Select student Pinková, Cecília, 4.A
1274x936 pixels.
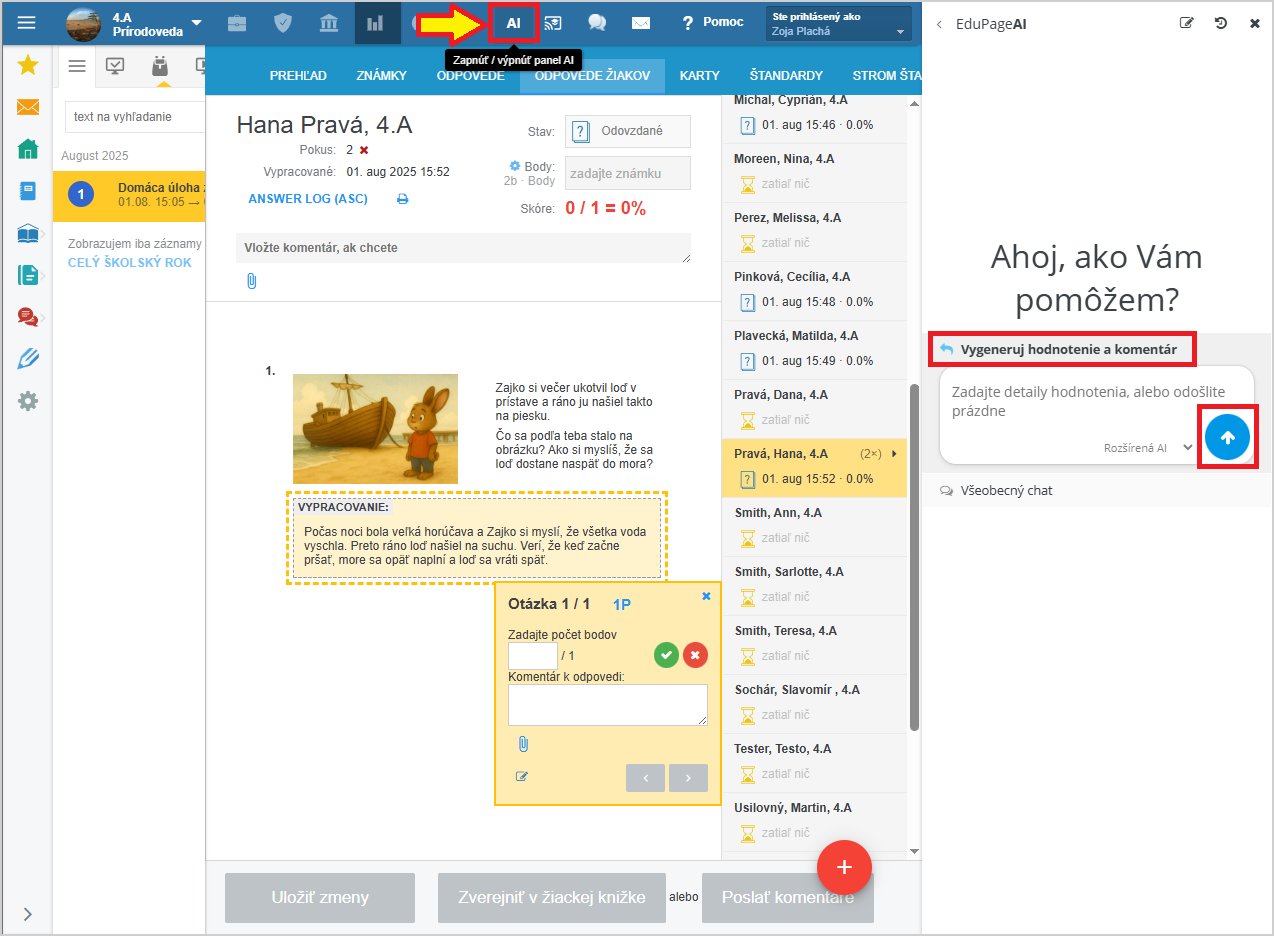coord(814,290)
